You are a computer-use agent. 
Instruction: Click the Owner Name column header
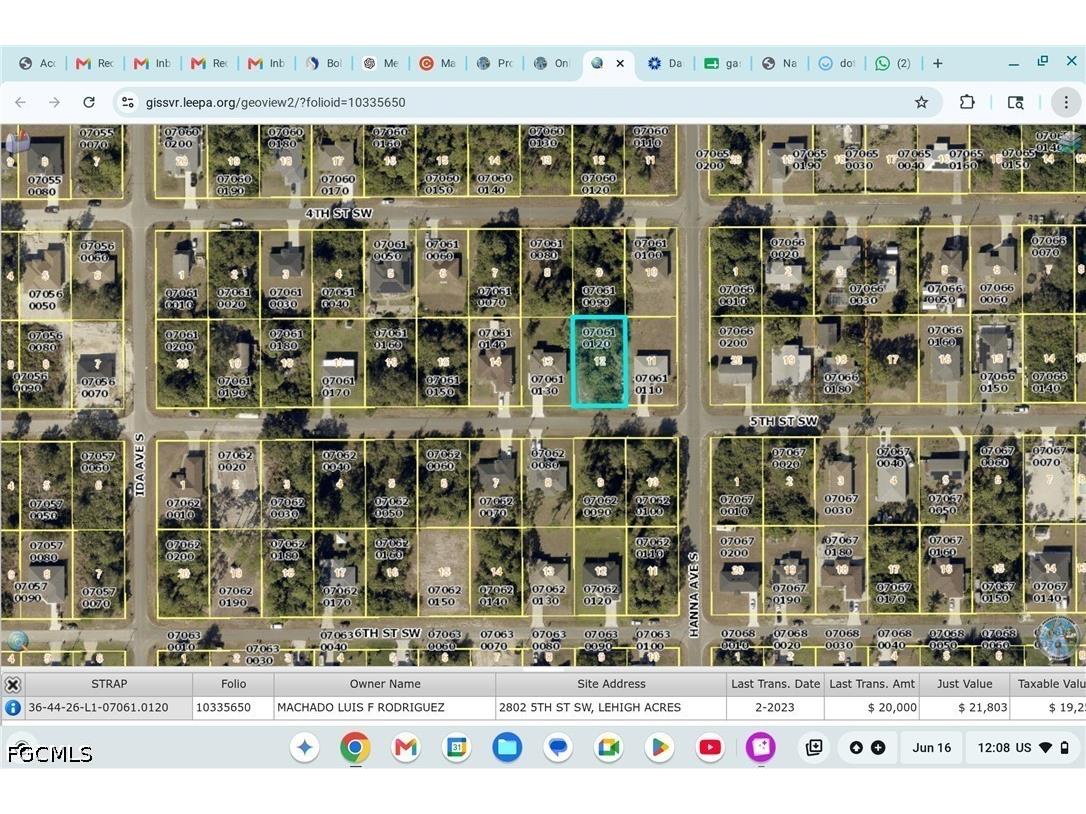pyautogui.click(x=385, y=684)
